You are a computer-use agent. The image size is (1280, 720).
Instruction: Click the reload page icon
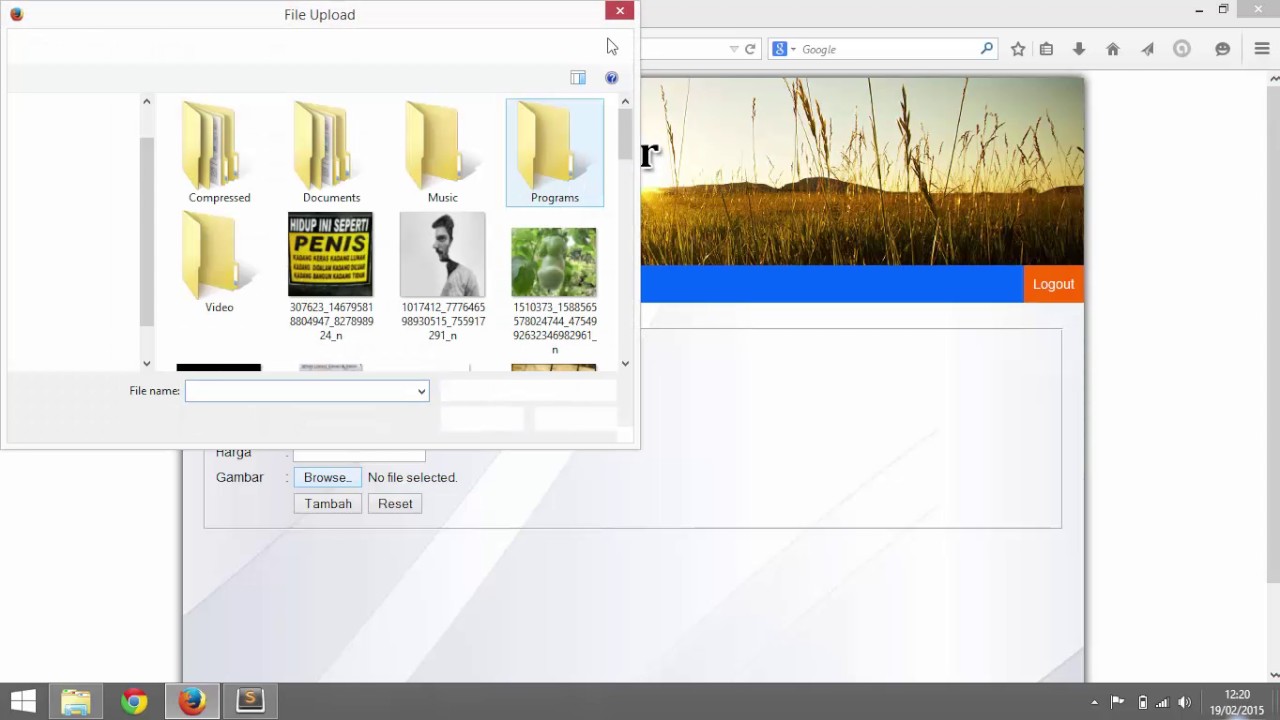point(750,49)
